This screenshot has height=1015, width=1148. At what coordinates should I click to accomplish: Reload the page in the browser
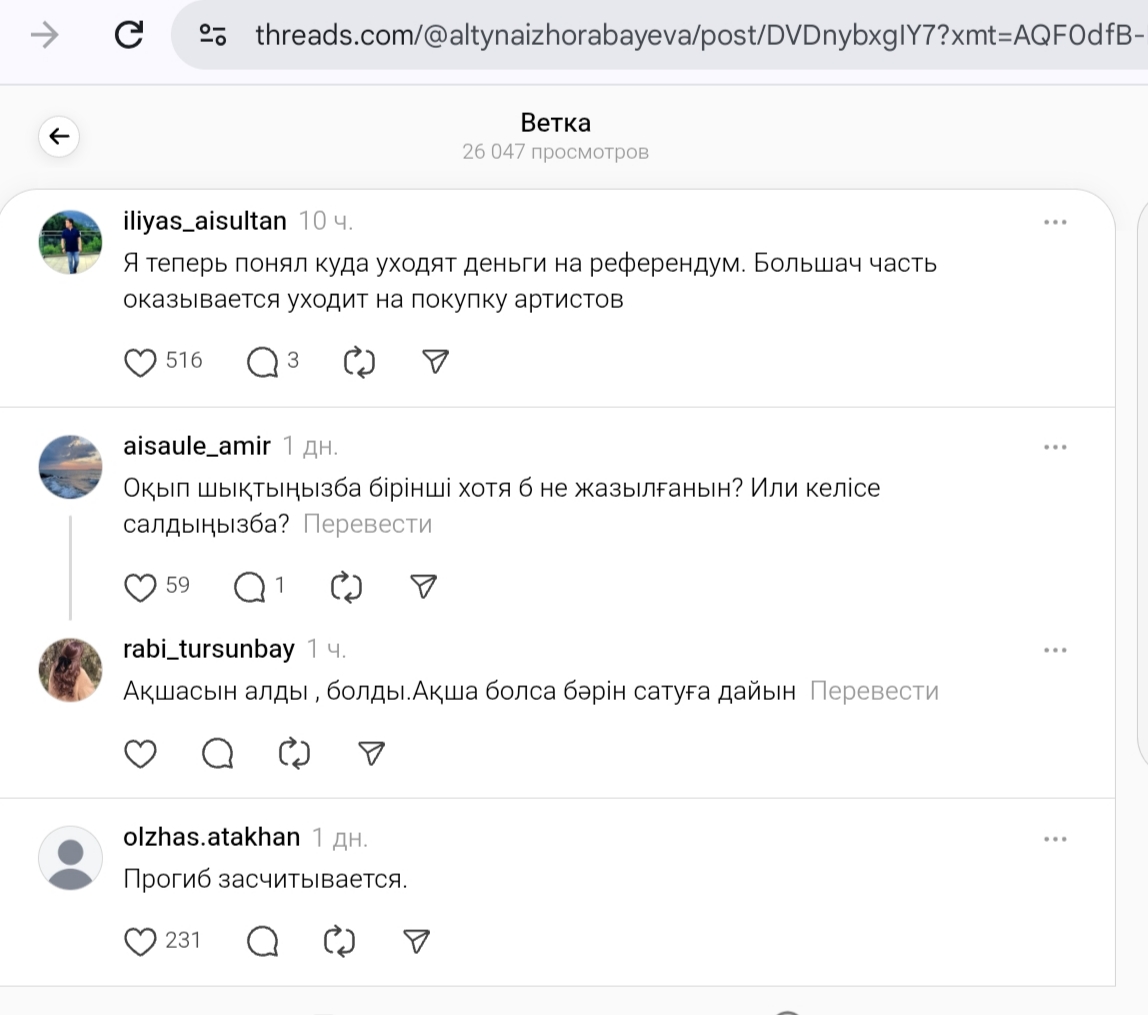point(129,36)
